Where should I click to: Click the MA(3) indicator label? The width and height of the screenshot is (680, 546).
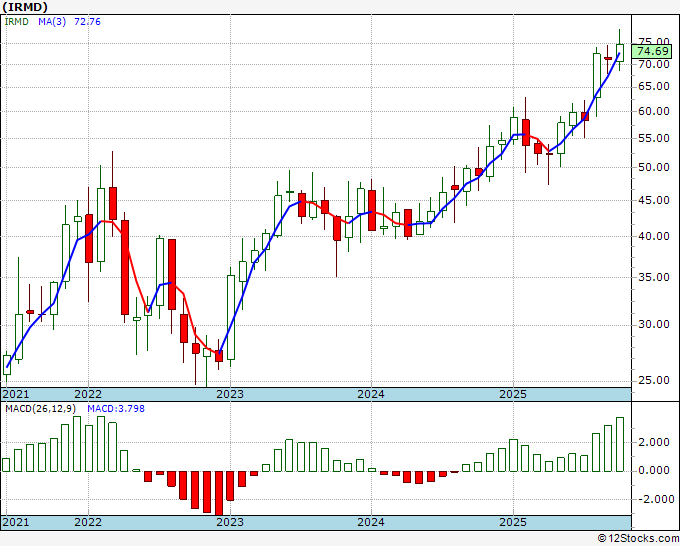coord(52,21)
